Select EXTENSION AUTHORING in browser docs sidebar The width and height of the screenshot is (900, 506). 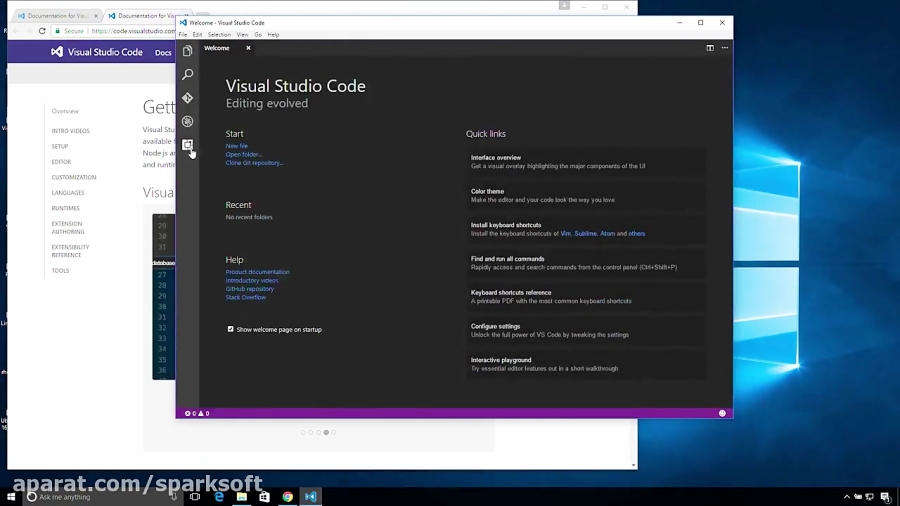coord(68,228)
